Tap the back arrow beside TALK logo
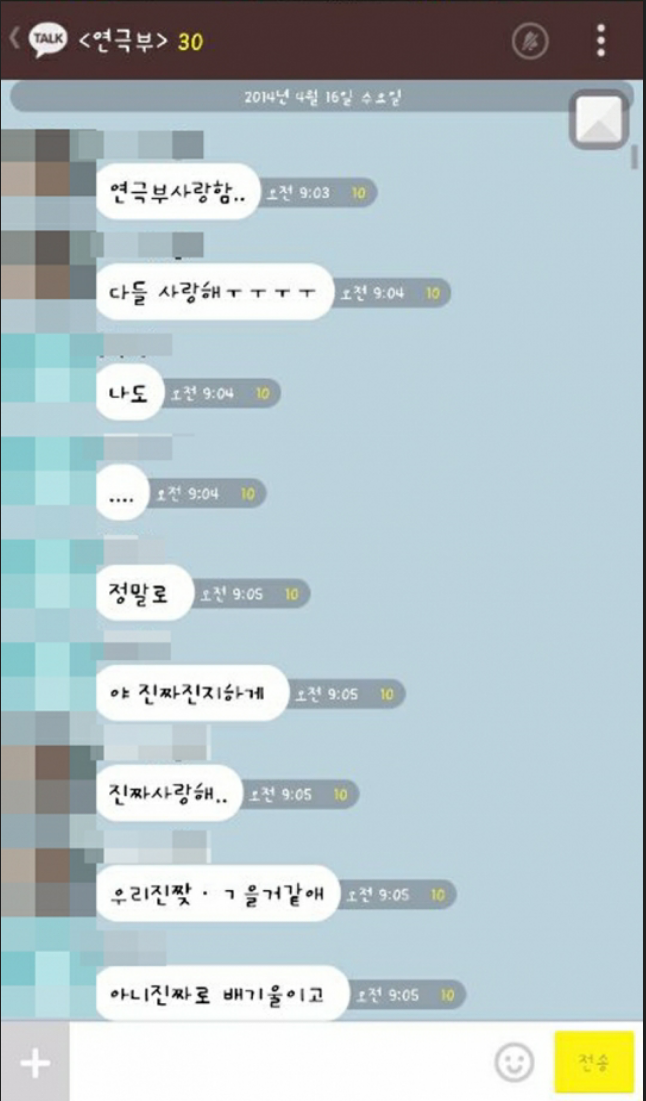This screenshot has width=646, height=1101. [x=13, y=39]
